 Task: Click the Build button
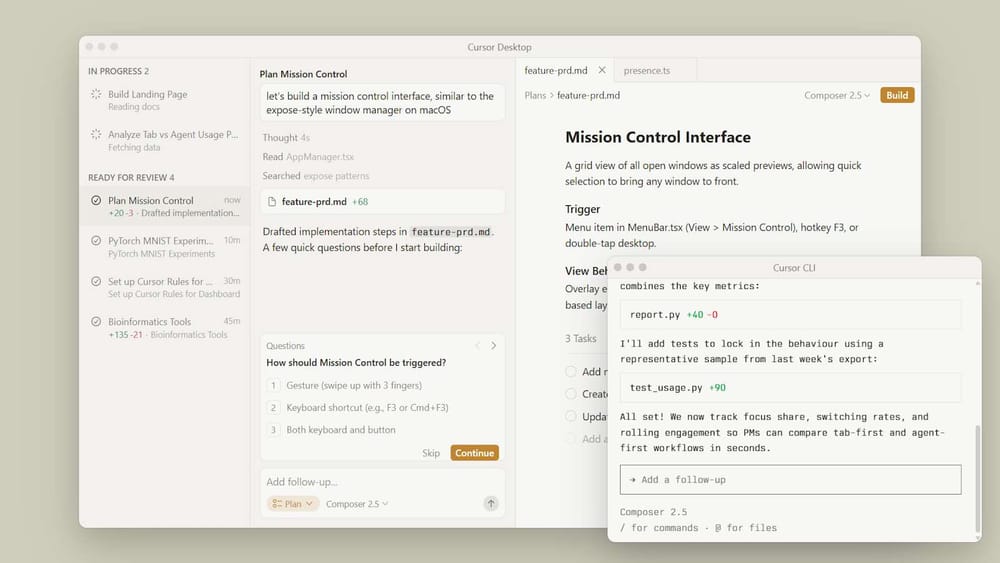coord(897,95)
